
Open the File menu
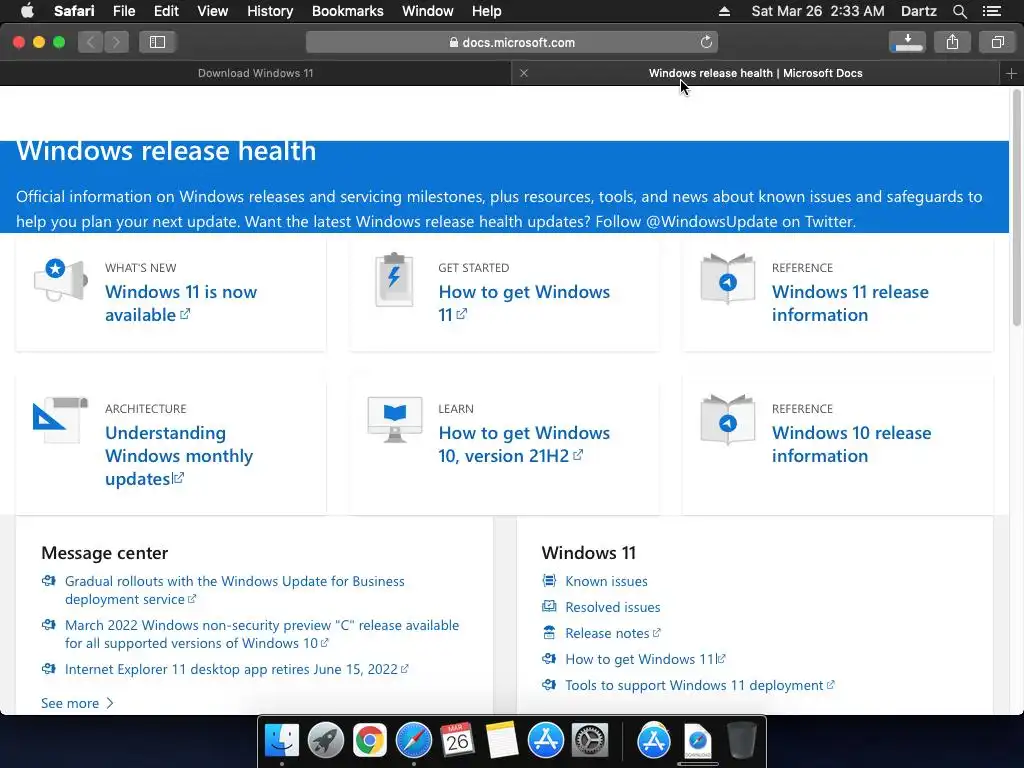(x=124, y=11)
